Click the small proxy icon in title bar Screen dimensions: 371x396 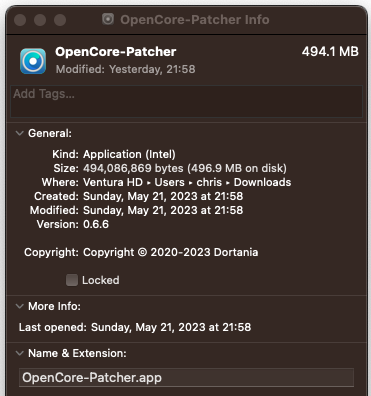pos(108,19)
